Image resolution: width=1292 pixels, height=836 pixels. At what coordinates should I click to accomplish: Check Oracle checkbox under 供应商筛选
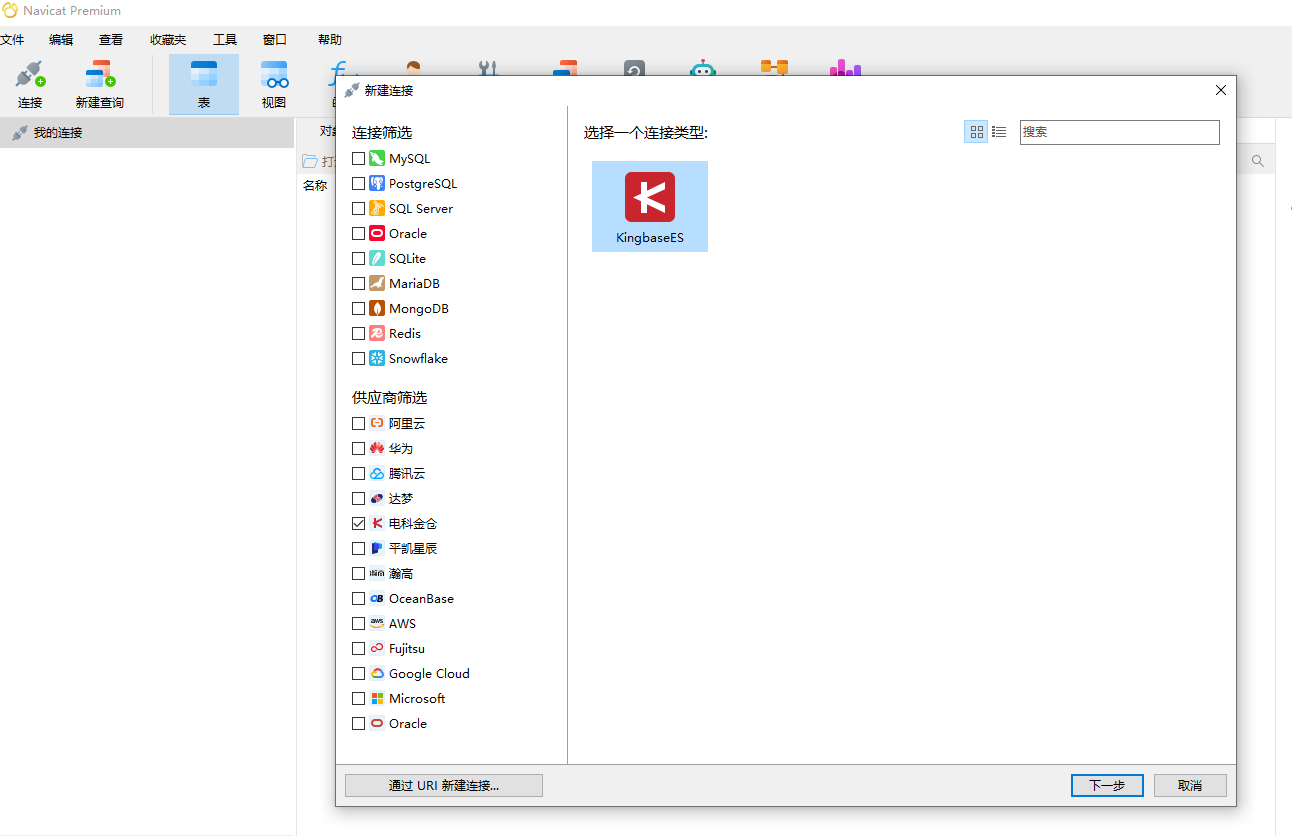pyautogui.click(x=358, y=723)
